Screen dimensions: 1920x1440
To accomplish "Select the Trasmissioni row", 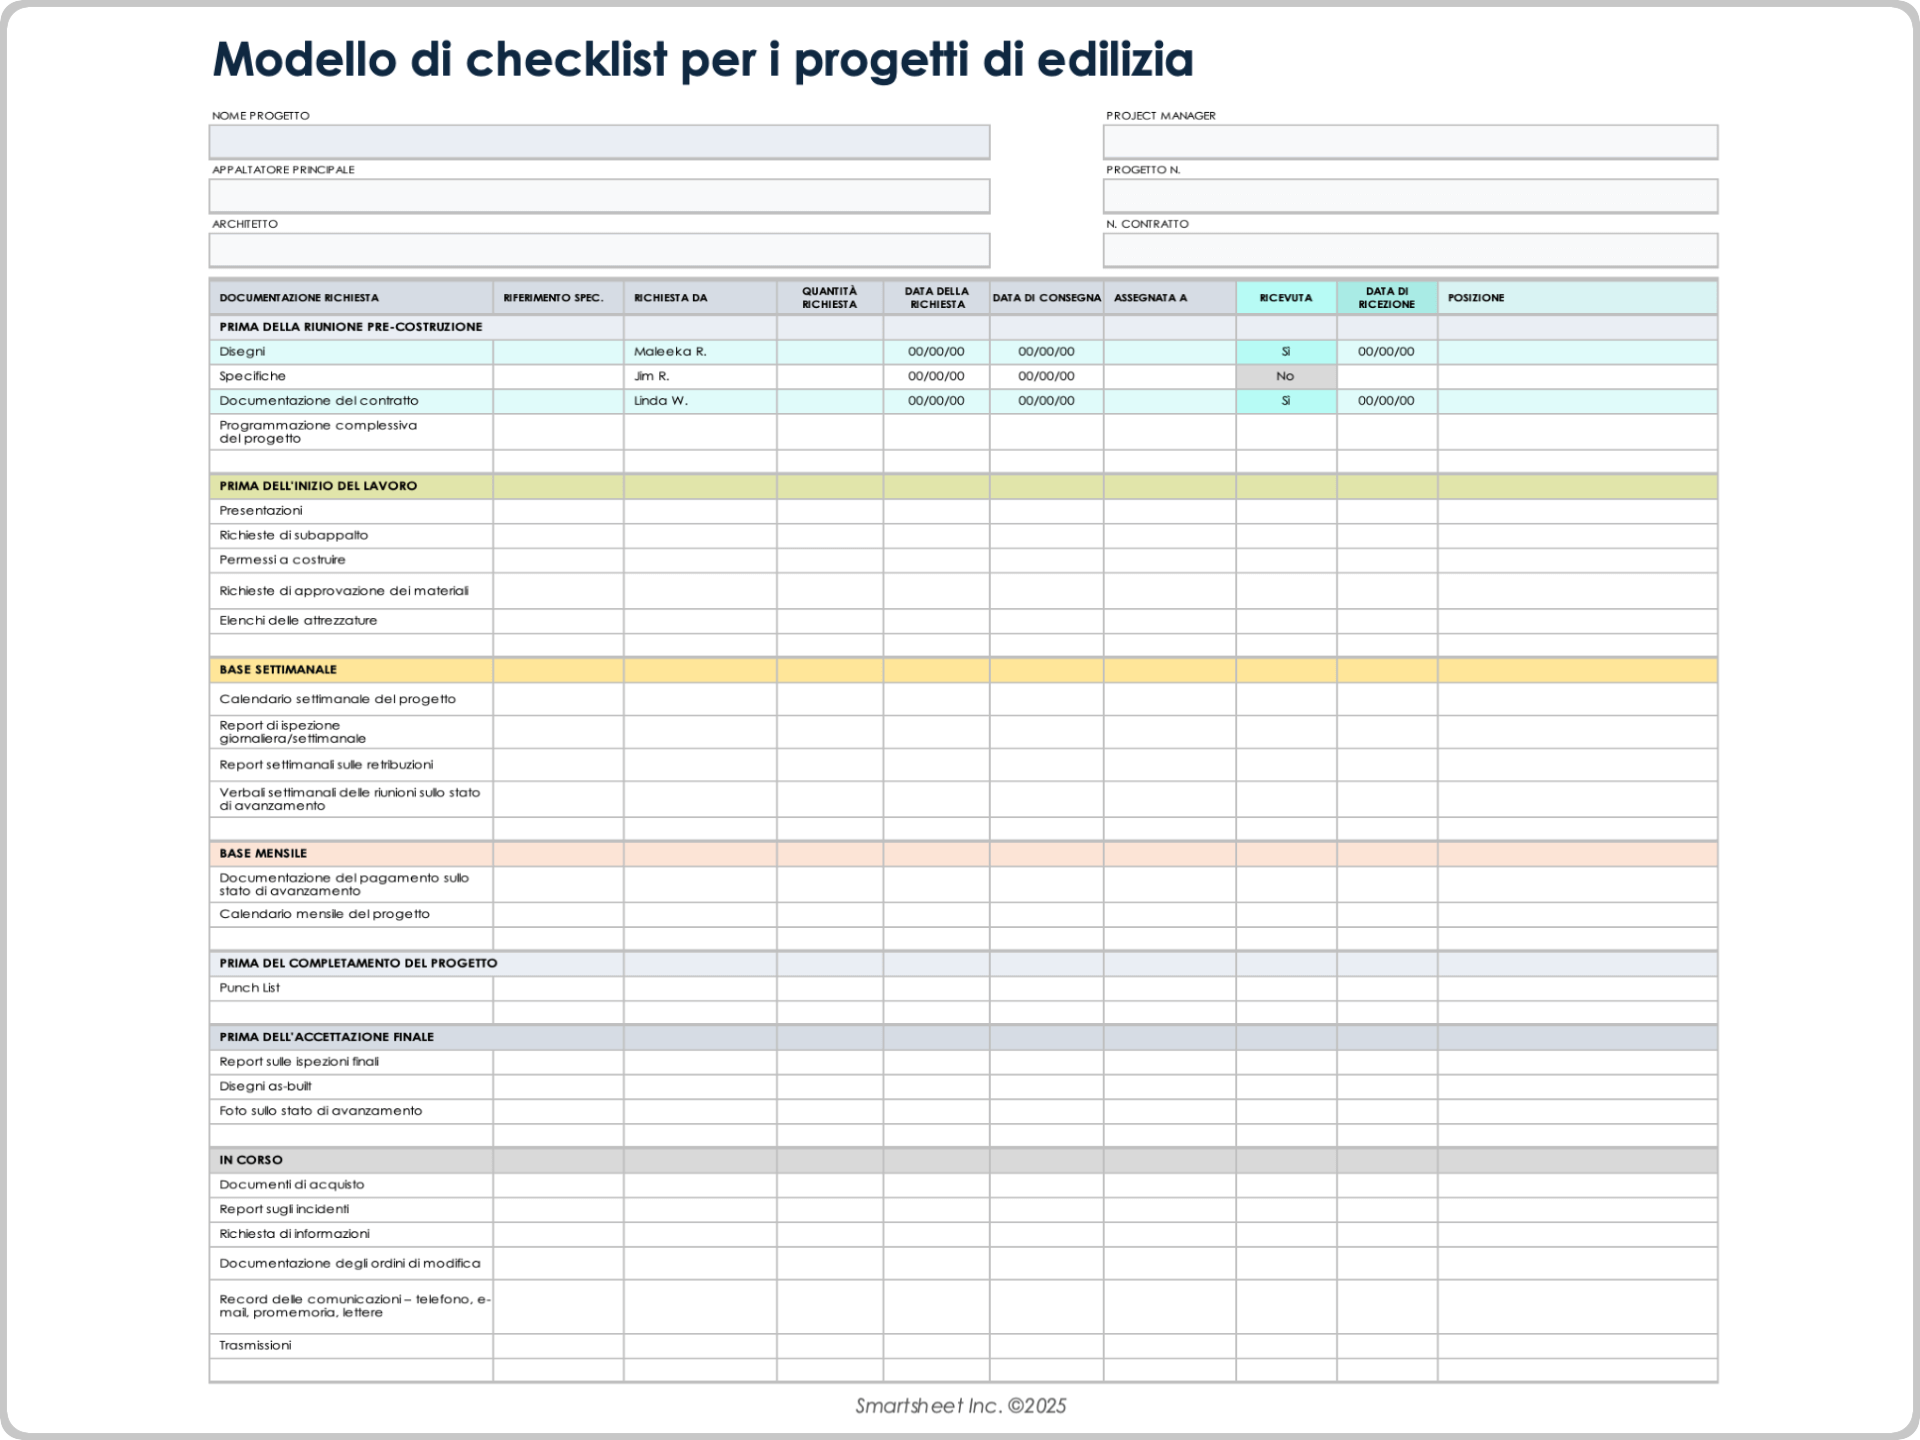I will (963, 1346).
